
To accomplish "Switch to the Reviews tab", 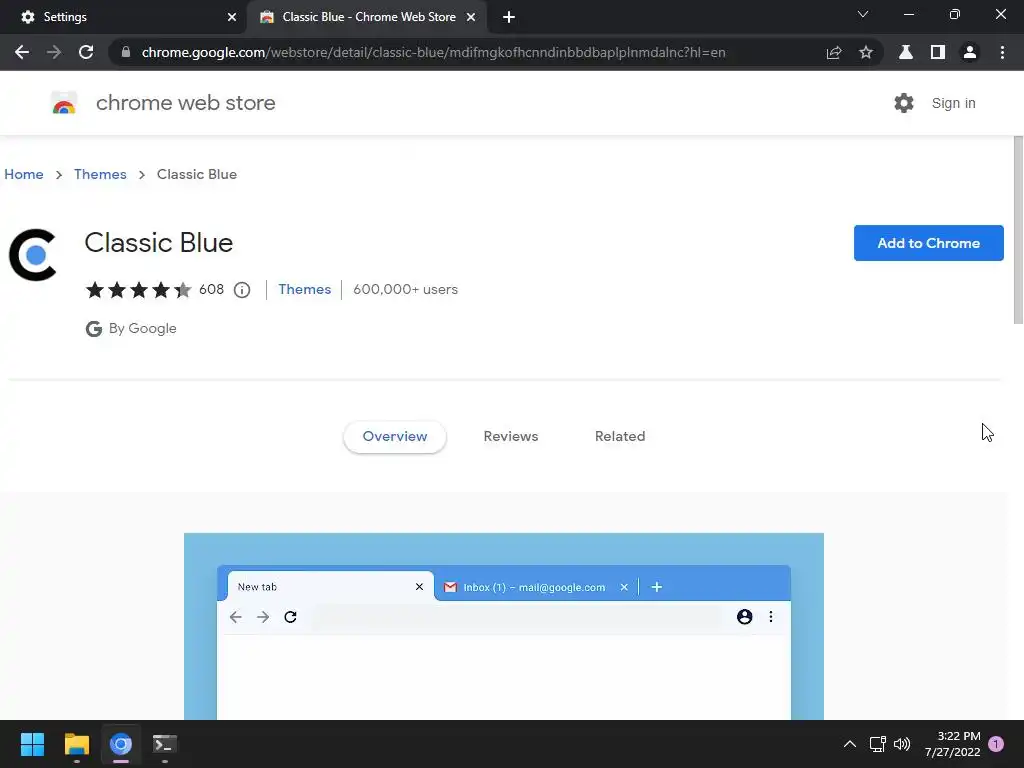I will pyautogui.click(x=511, y=436).
